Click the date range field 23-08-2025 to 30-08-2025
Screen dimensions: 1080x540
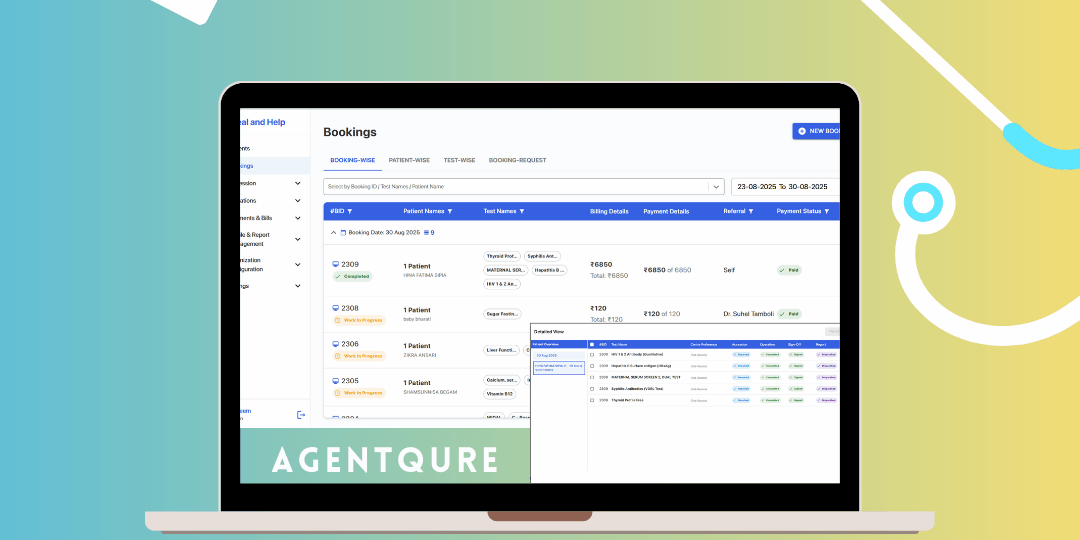pos(785,186)
